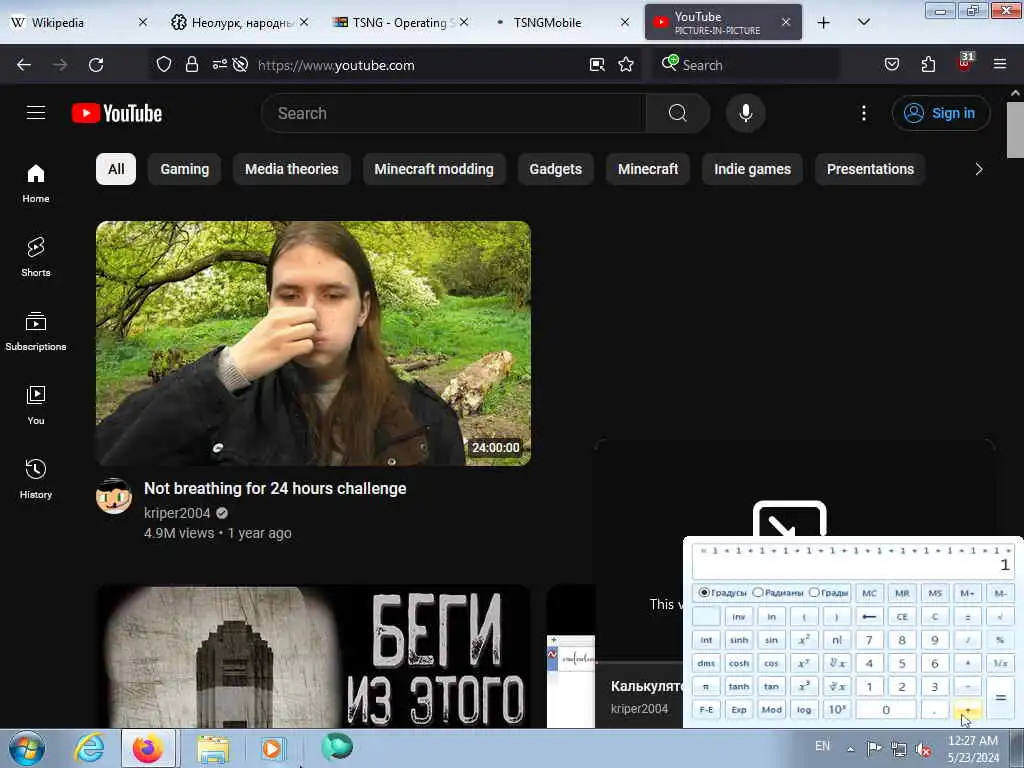Click the picture-in-picture icon in address bar
The image size is (1024, 768).
coord(597,65)
